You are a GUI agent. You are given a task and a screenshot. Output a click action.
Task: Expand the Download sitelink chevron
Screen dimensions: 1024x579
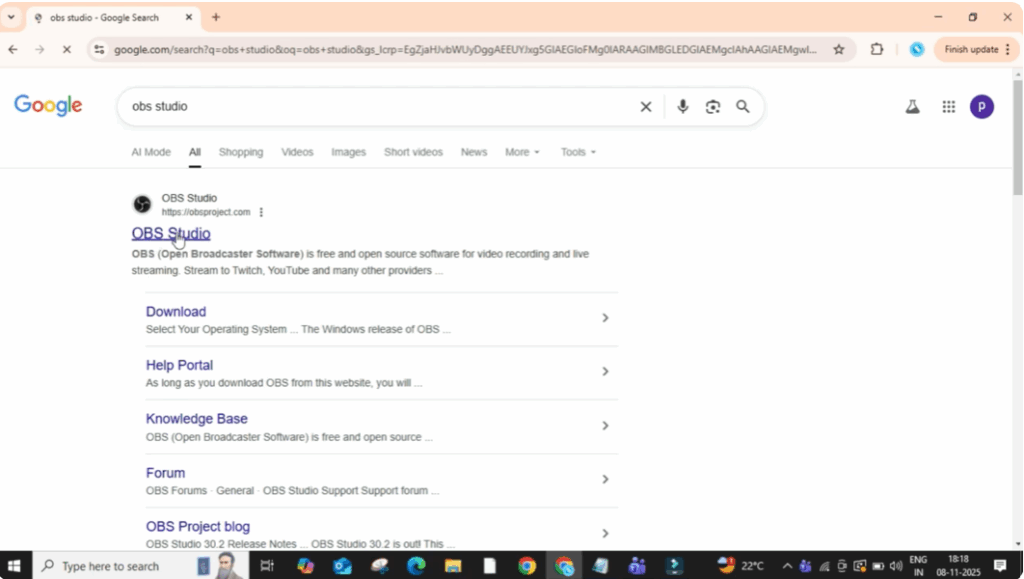[605, 318]
